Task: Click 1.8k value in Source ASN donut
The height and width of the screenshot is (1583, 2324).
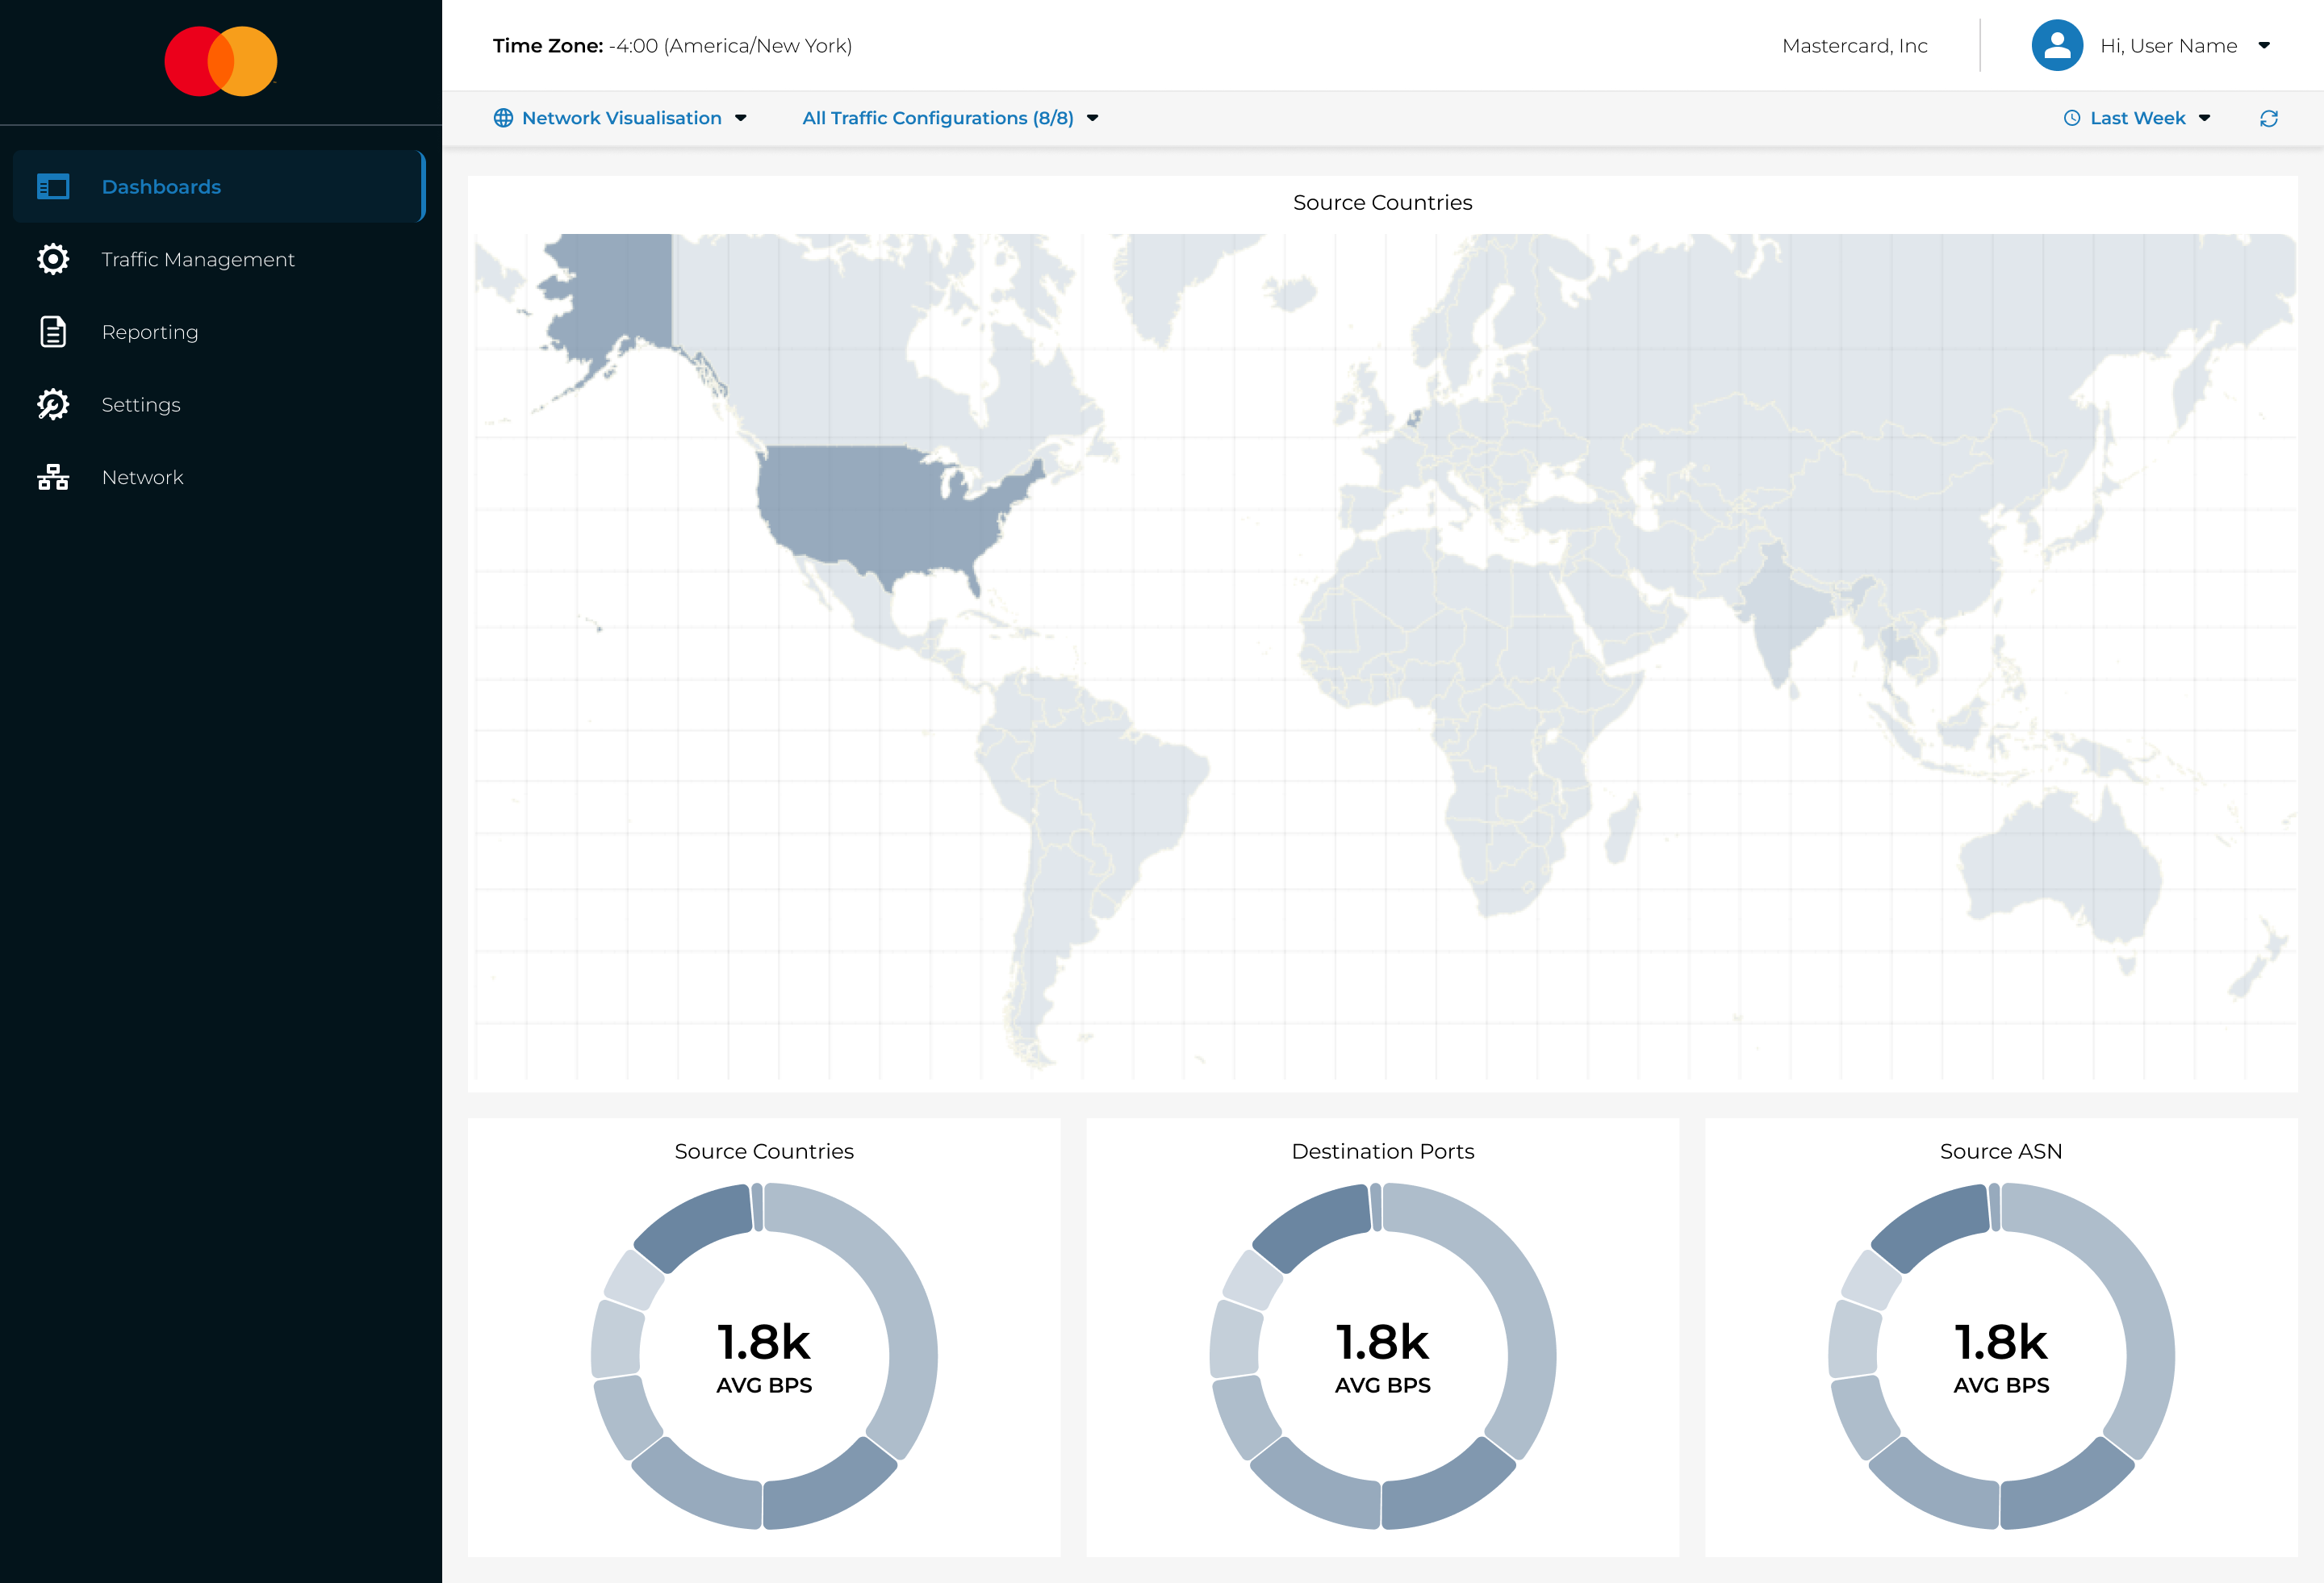Action: pos(2001,1341)
